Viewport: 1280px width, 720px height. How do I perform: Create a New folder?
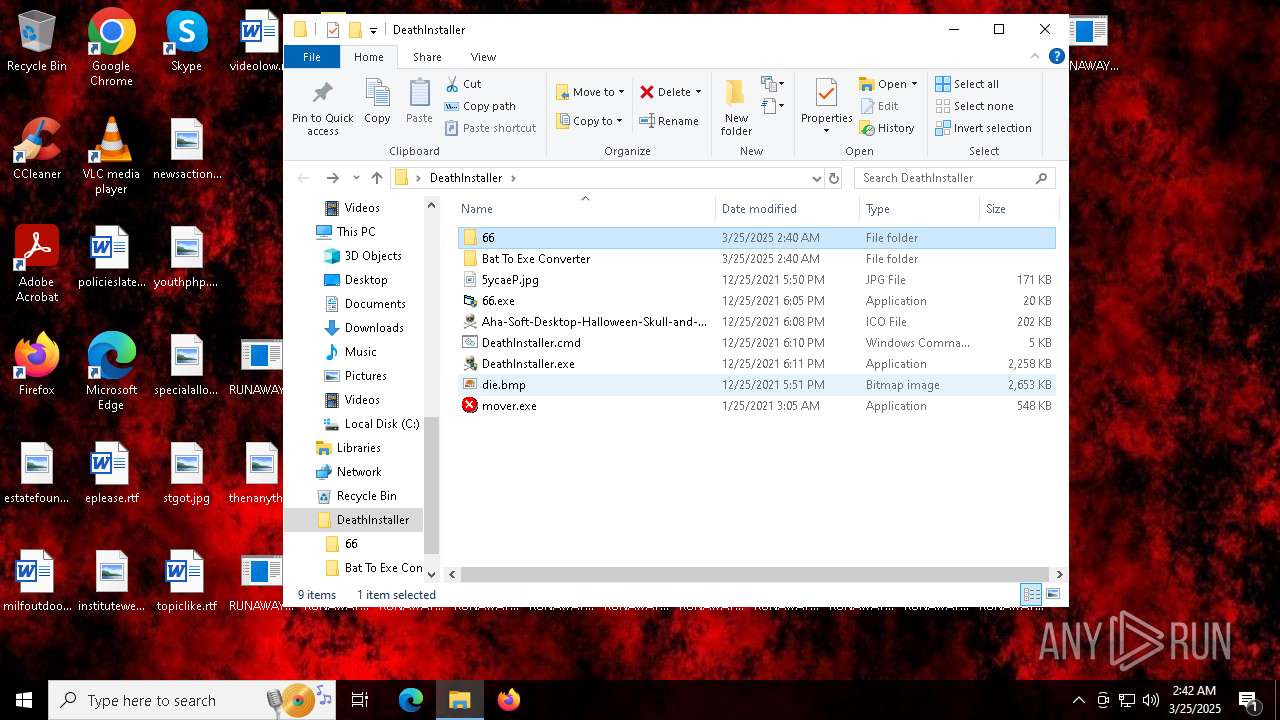pos(736,107)
